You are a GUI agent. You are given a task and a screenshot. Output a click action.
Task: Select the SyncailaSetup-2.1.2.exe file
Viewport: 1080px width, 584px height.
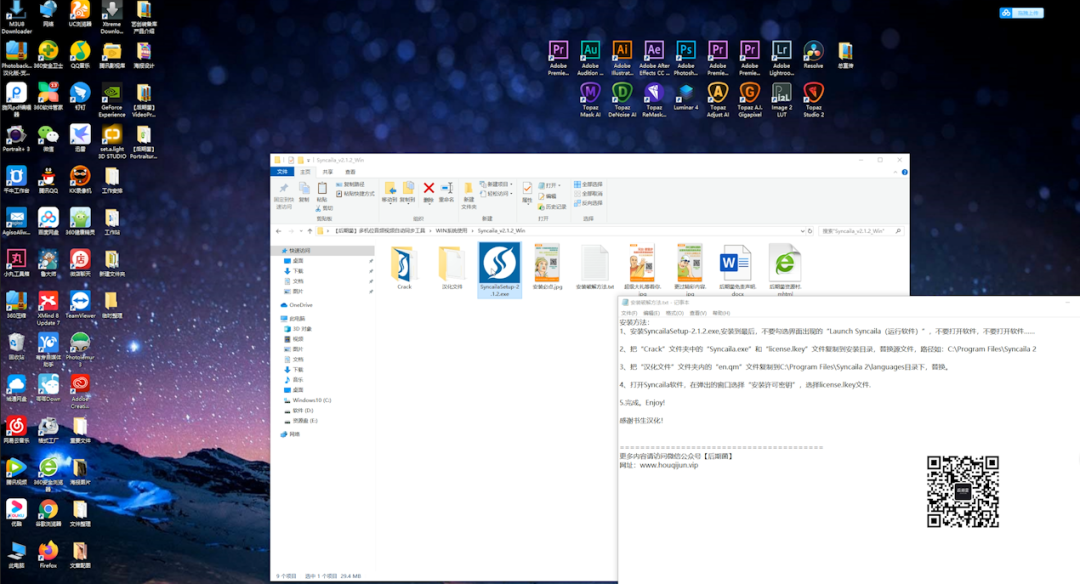(499, 269)
